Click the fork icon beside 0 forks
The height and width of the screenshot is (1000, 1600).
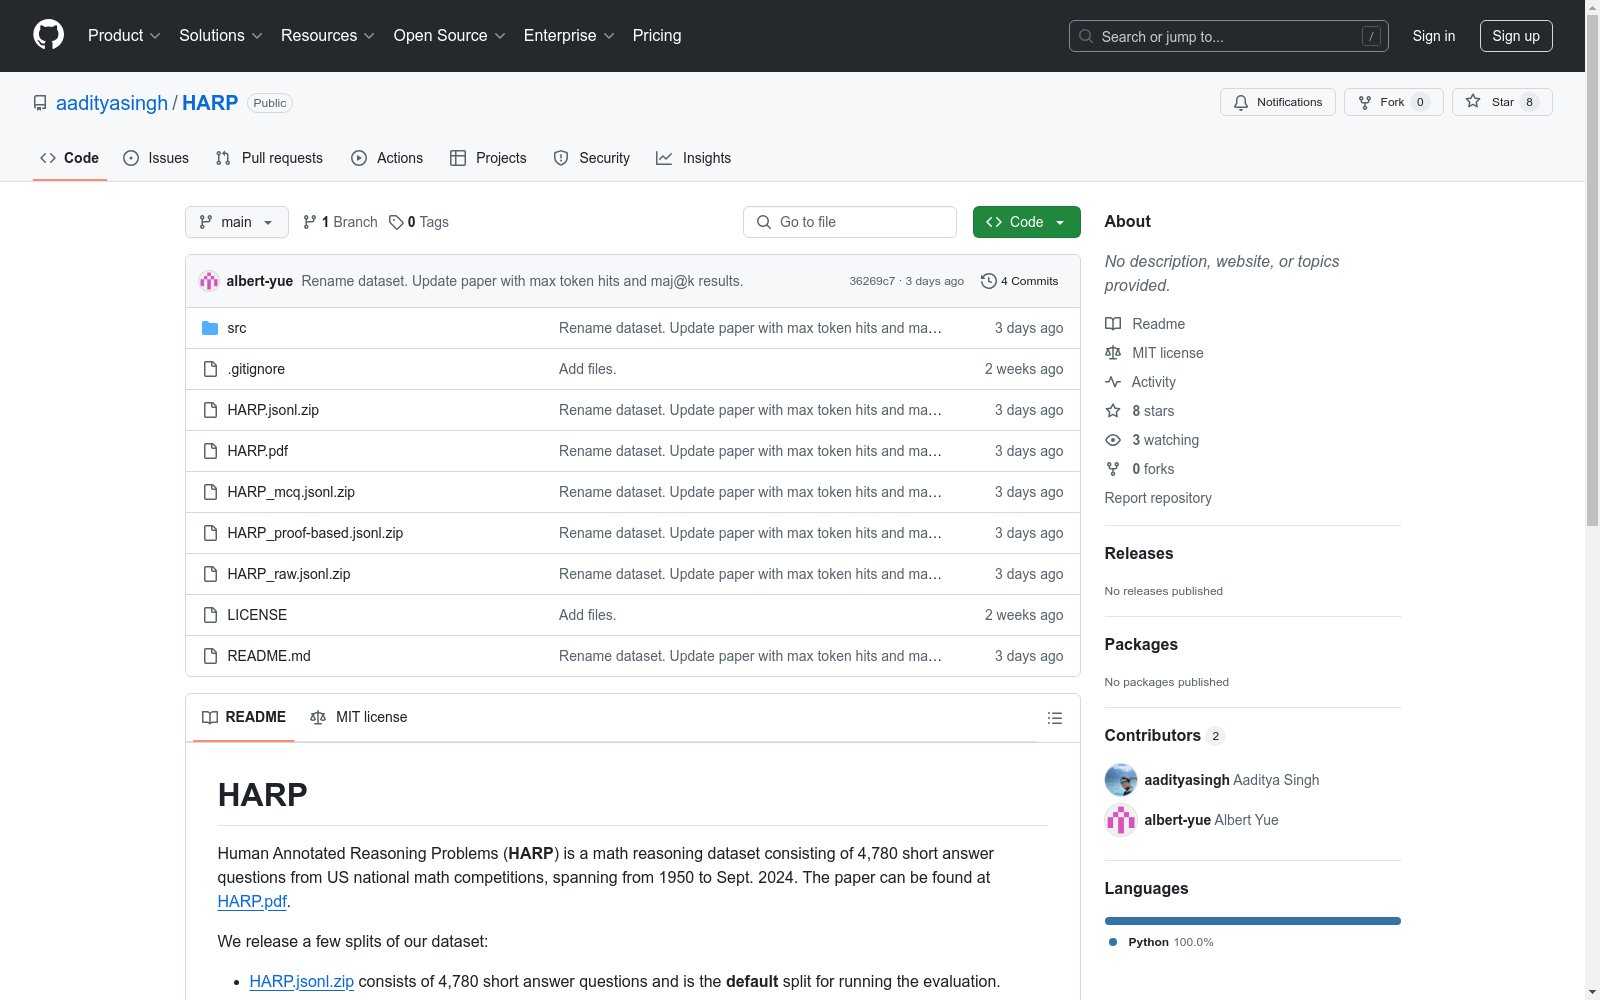tap(1113, 469)
